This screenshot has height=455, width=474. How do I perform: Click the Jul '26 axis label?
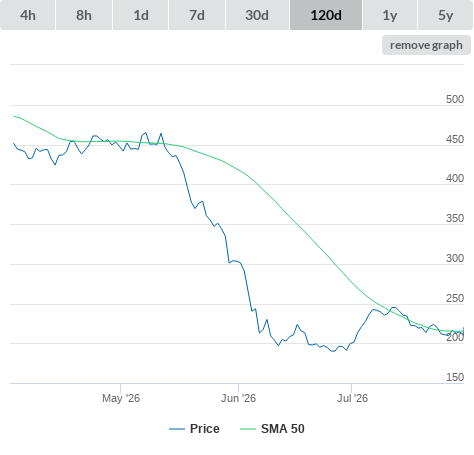click(352, 398)
